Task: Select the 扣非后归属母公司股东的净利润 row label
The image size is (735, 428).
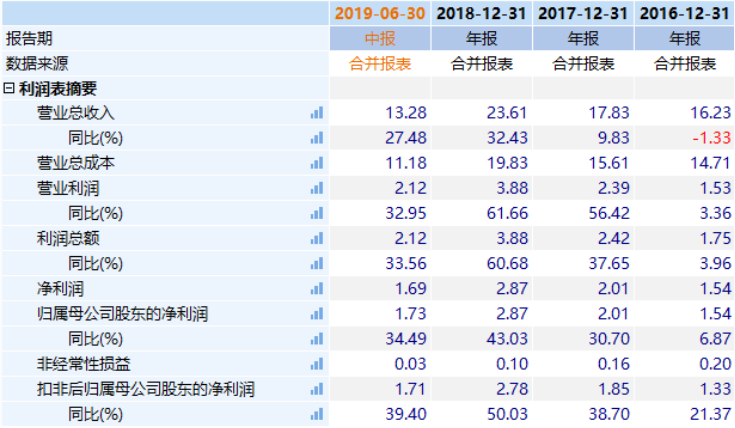Action: 146,389
